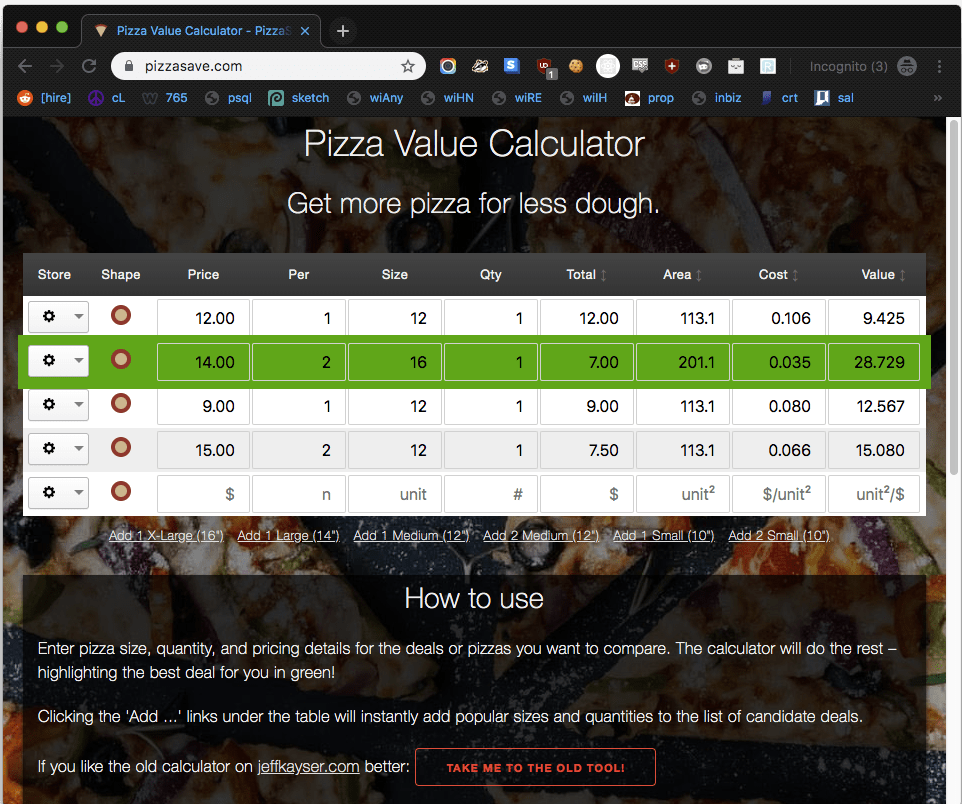The image size is (962, 804).
Task: Sort the table by Cost column
Action: coord(778,275)
